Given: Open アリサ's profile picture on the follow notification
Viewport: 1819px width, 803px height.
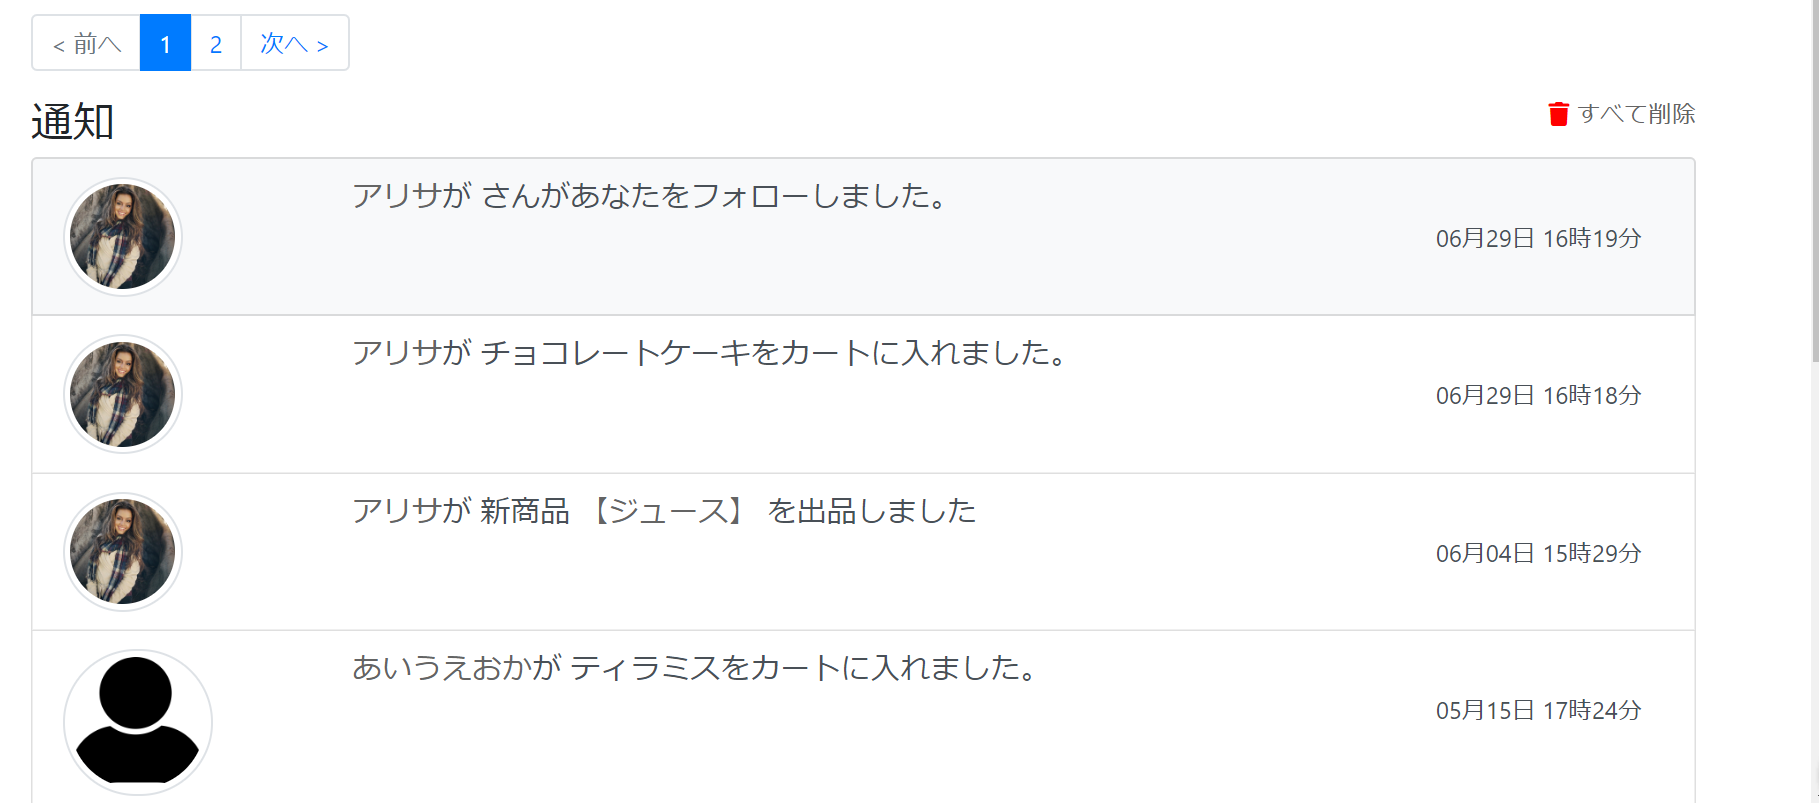Looking at the screenshot, I should [121, 236].
